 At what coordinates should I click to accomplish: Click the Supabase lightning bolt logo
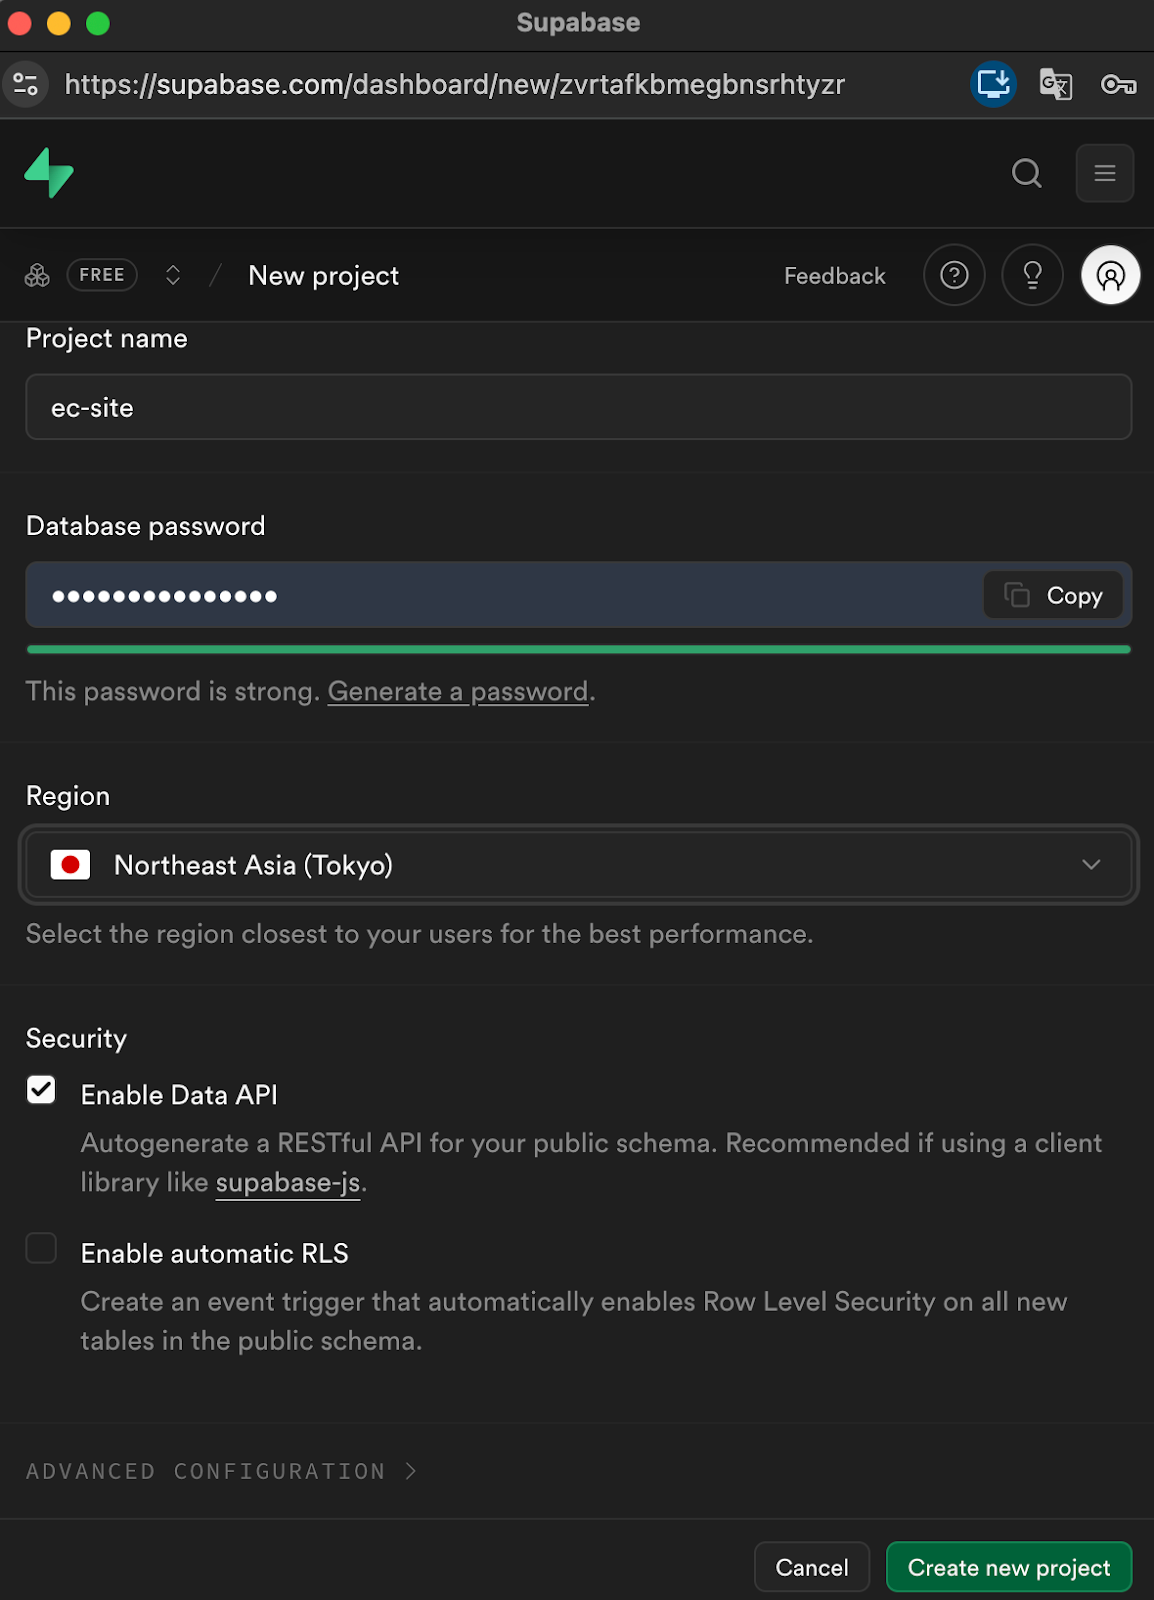point(49,173)
